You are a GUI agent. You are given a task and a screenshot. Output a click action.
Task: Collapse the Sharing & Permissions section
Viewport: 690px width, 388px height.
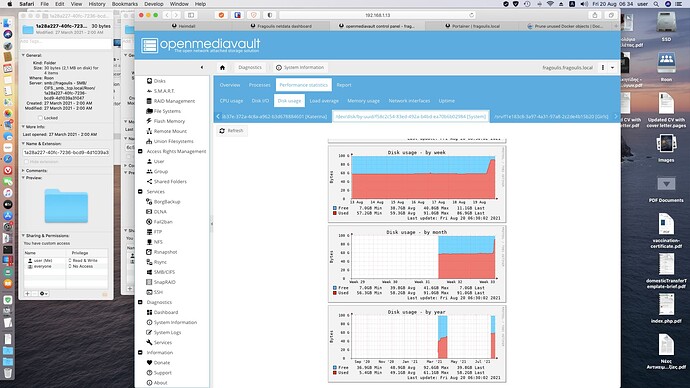(x=23, y=236)
